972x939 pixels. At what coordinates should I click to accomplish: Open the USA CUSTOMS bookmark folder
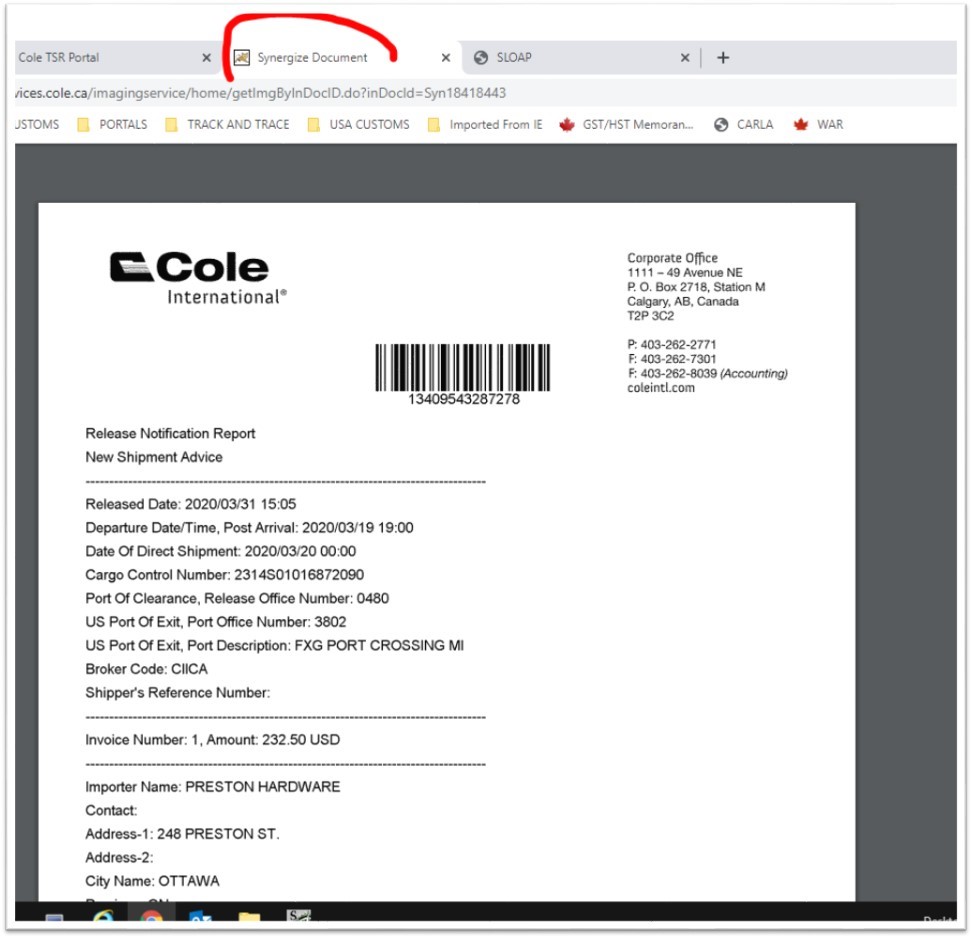(x=359, y=125)
